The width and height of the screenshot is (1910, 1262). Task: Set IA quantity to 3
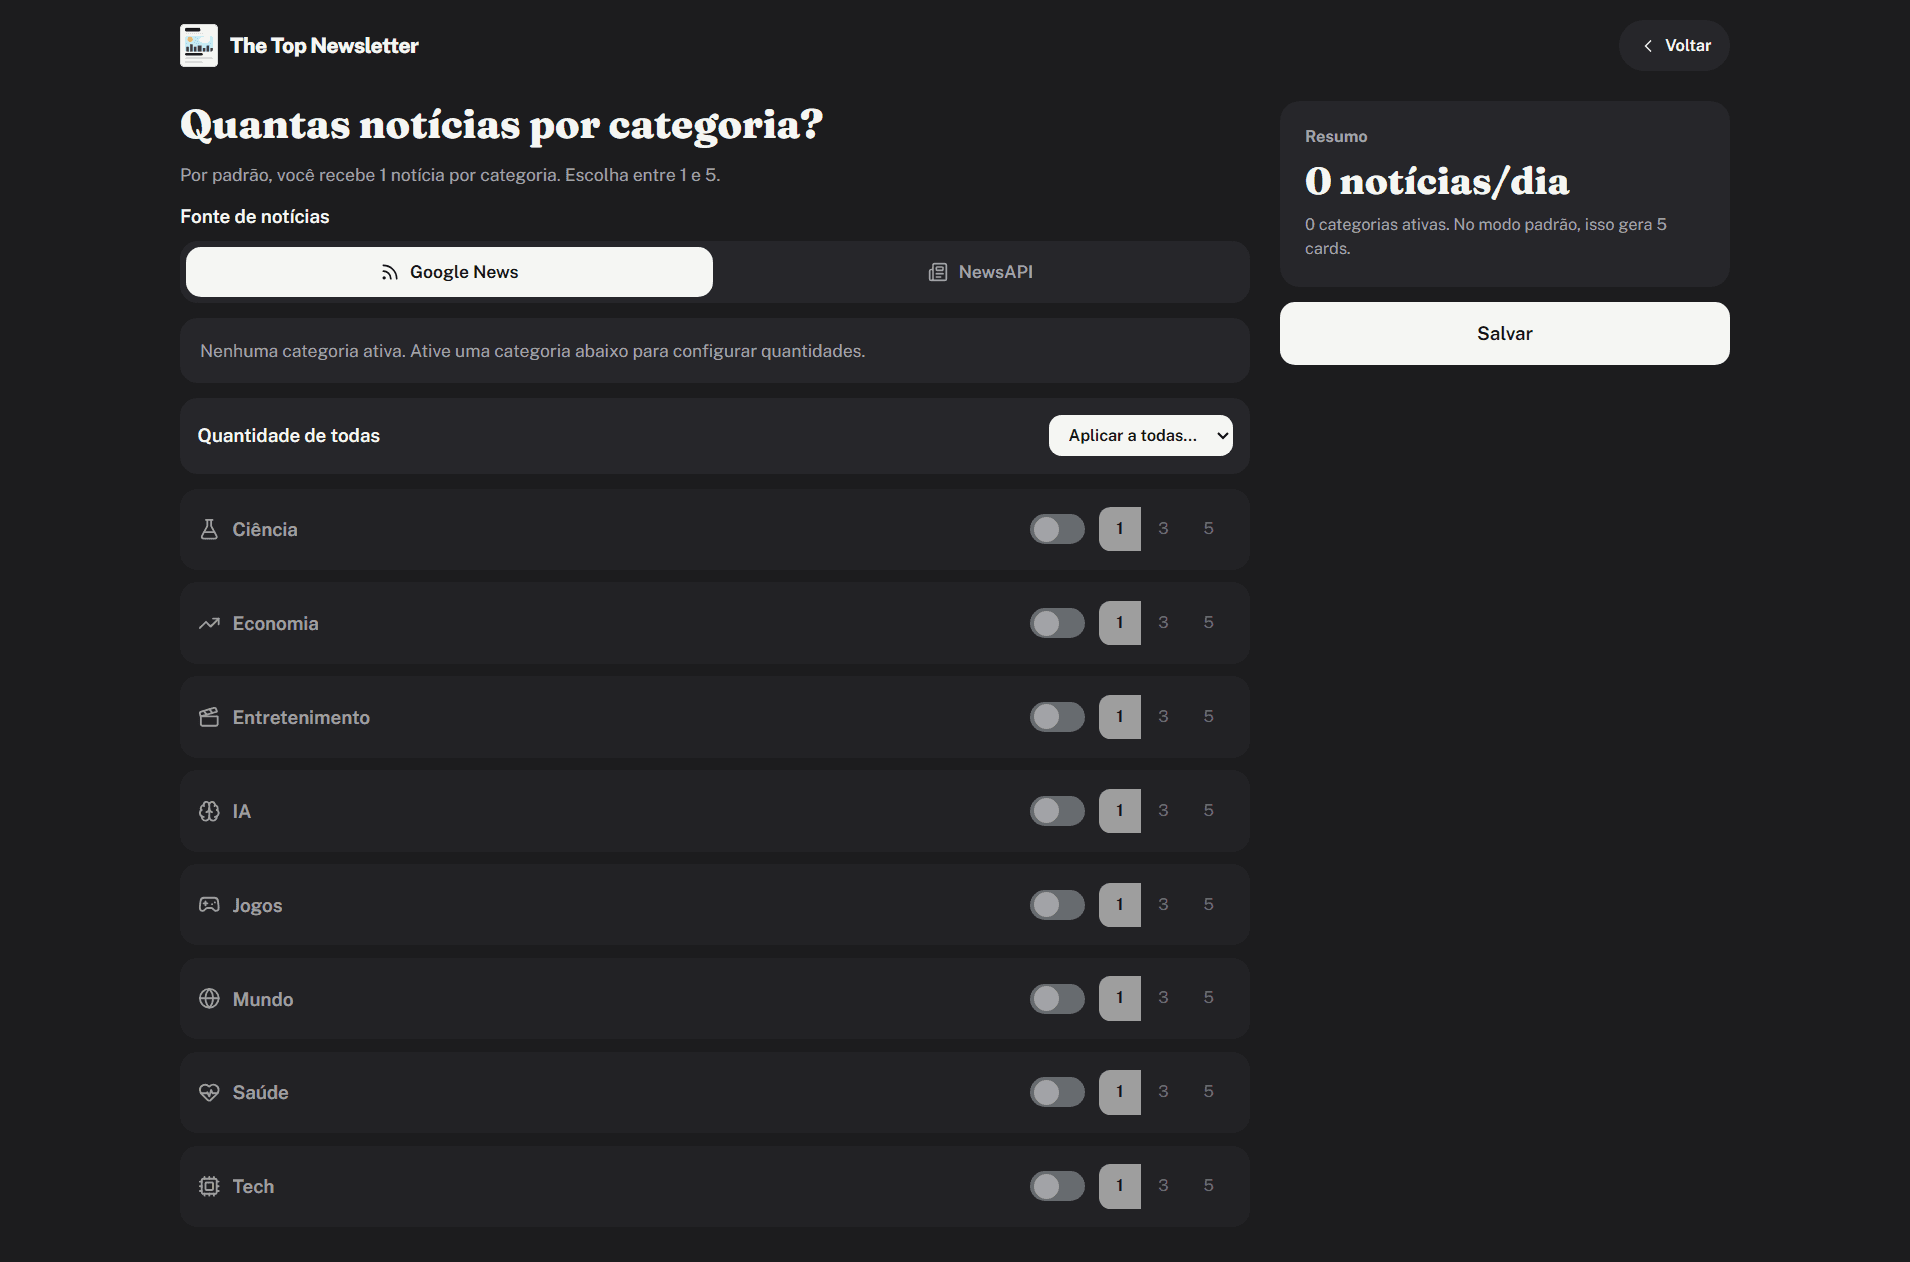point(1163,811)
